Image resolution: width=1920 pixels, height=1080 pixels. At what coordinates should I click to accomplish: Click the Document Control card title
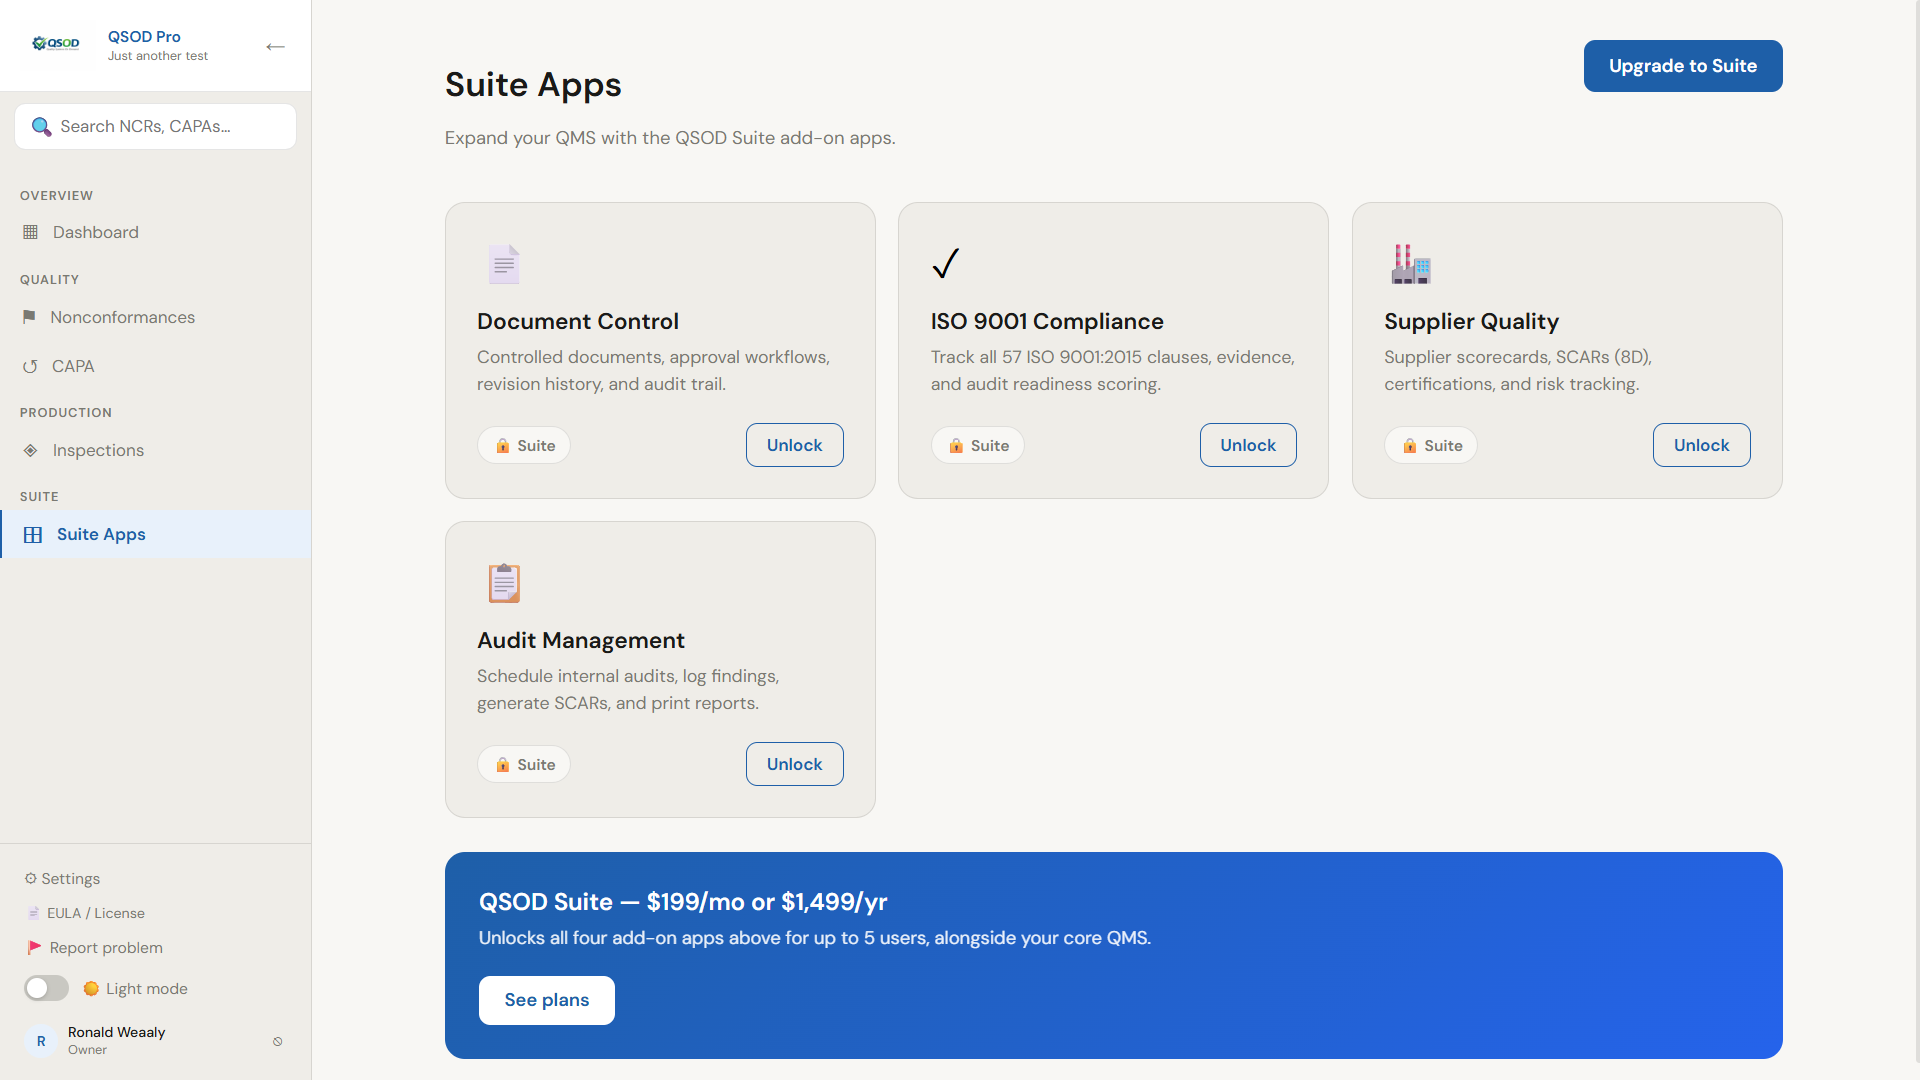point(578,321)
